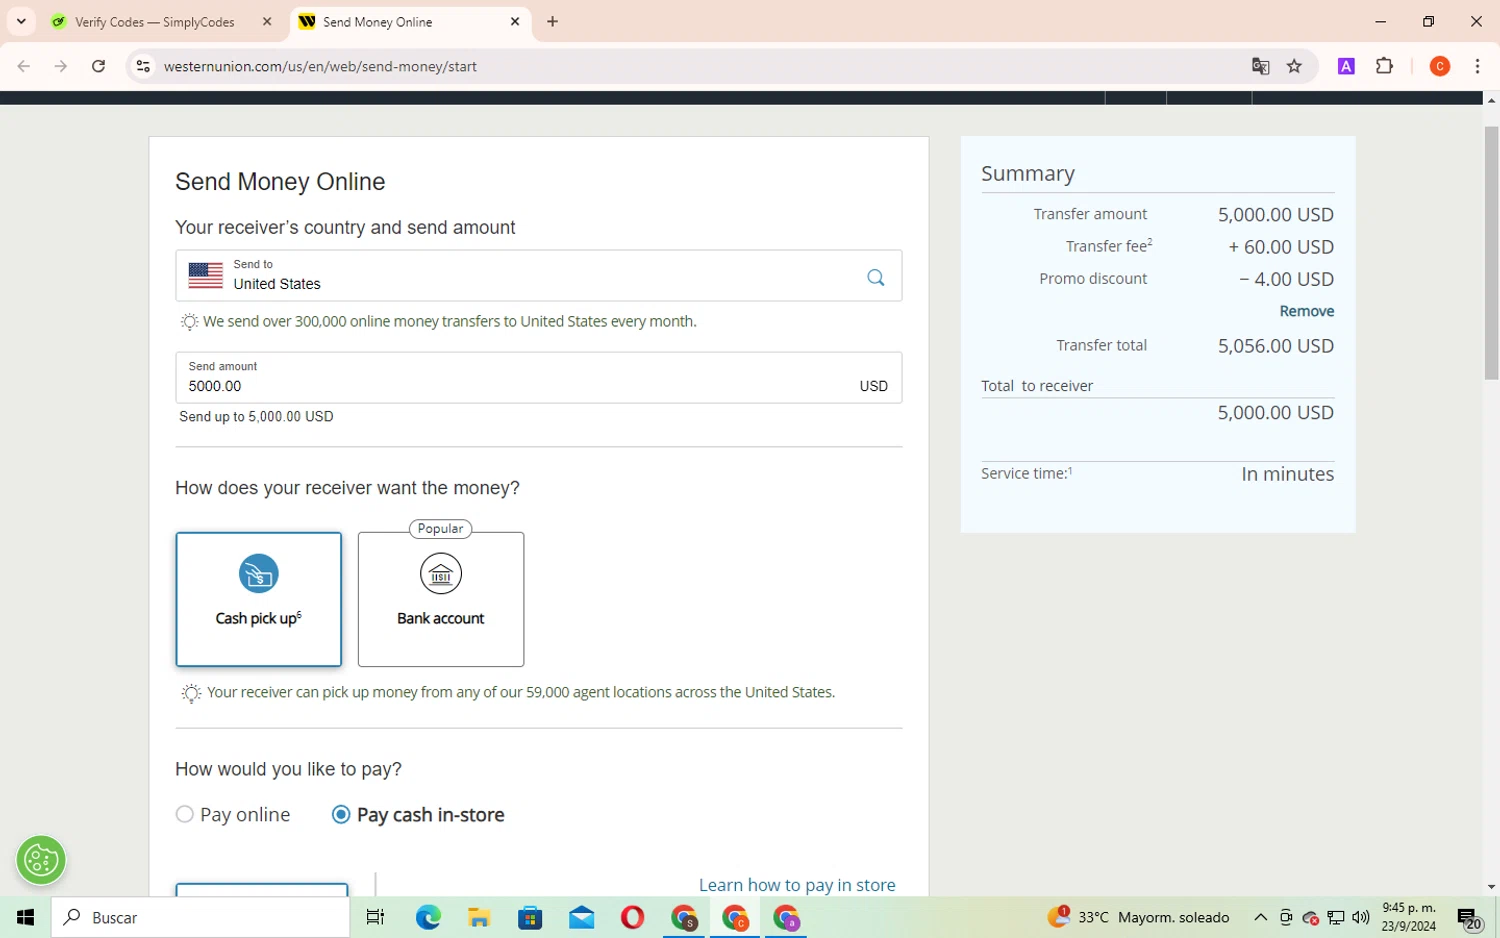1500x938 pixels.
Task: Click the page vertical scrollbar thumb
Action: [x=1491, y=253]
